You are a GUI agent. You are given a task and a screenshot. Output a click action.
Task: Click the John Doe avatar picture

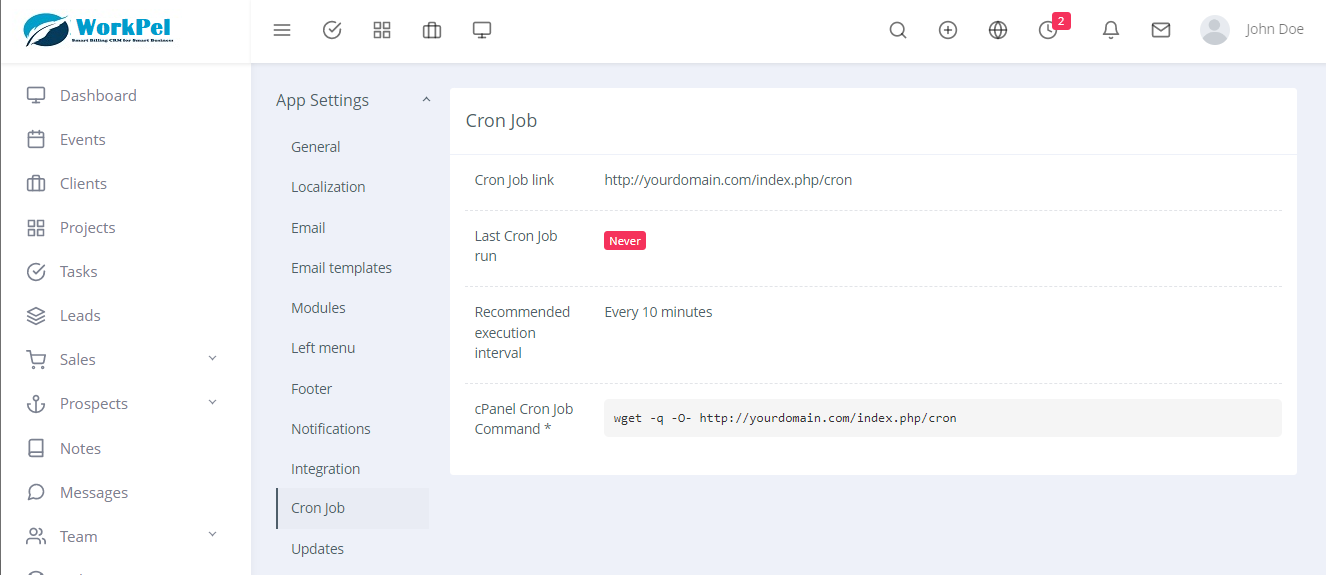click(1215, 30)
